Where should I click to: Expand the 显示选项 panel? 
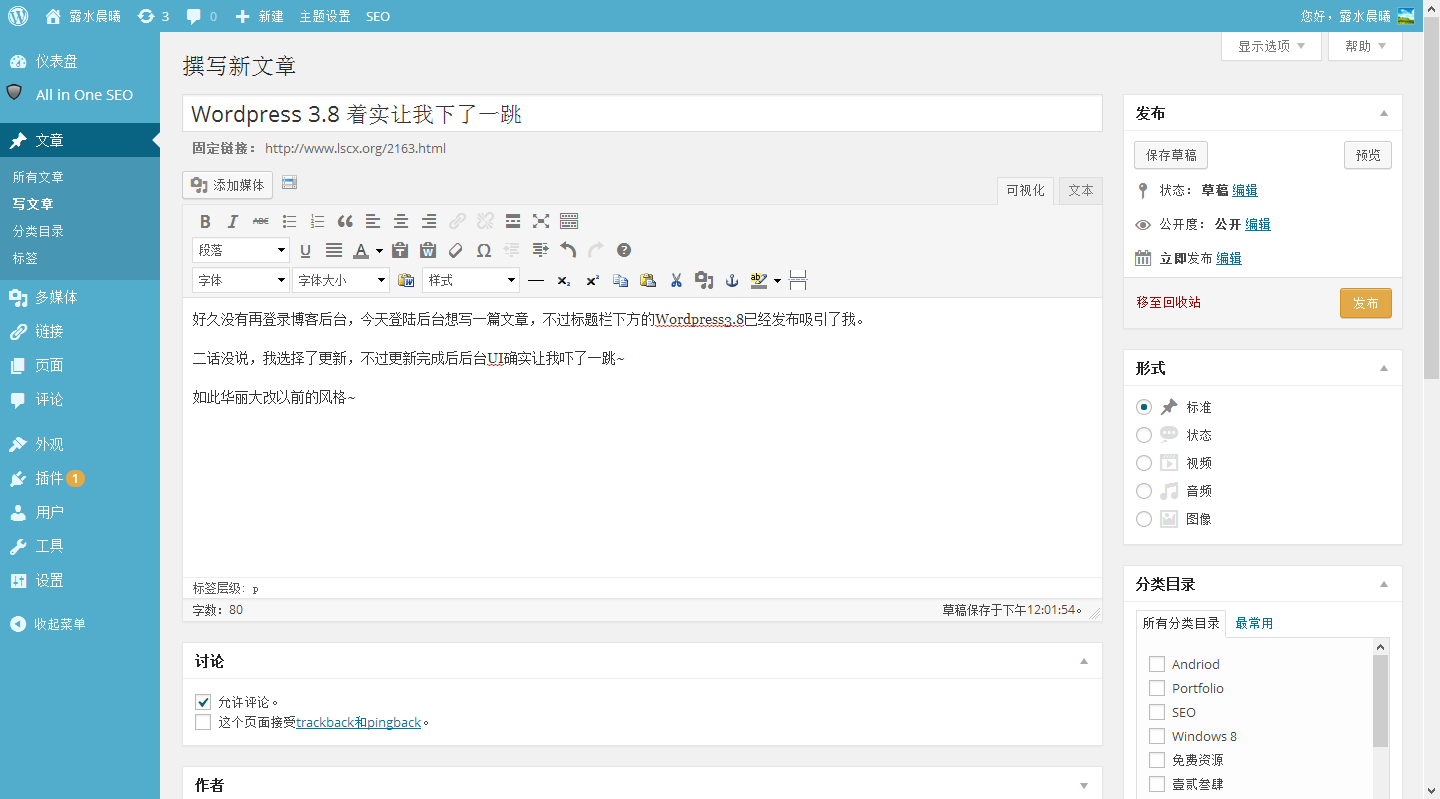1271,46
